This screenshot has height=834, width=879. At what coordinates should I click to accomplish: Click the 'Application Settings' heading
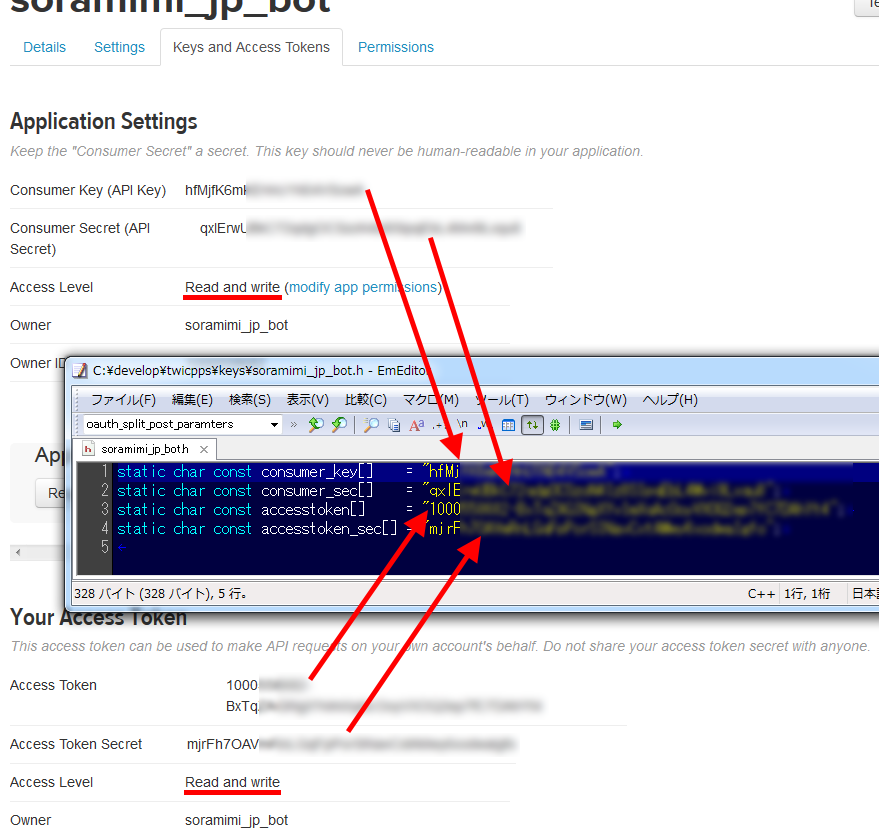(104, 122)
